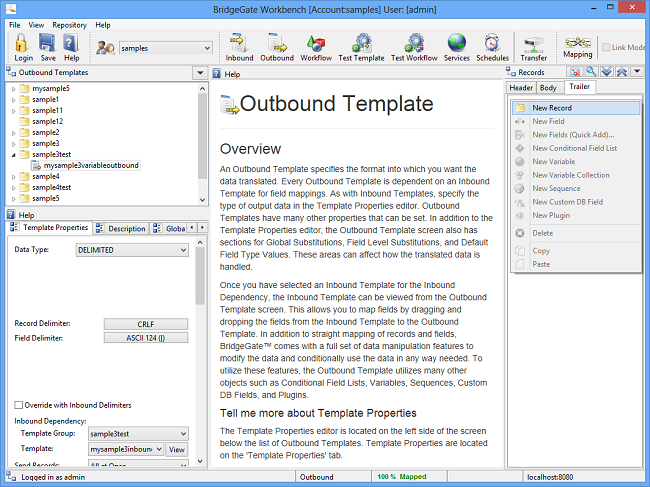Collapse the sample3test folder
650x487 pixels.
click(x=14, y=155)
